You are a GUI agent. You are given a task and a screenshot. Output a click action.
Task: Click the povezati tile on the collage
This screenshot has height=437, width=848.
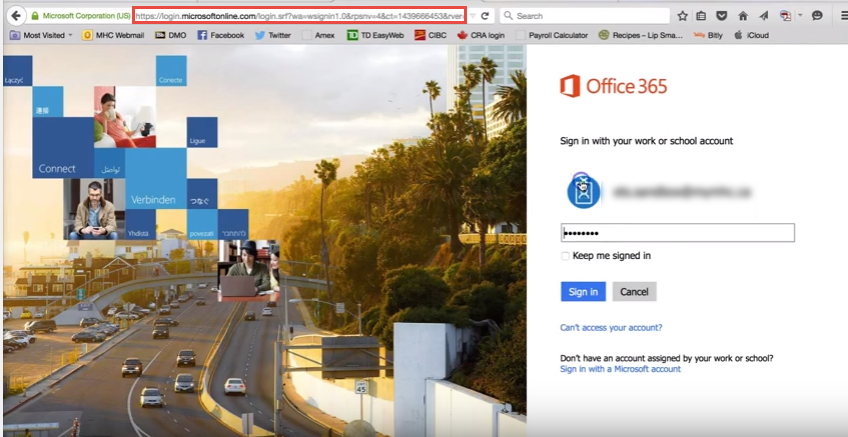(x=202, y=224)
